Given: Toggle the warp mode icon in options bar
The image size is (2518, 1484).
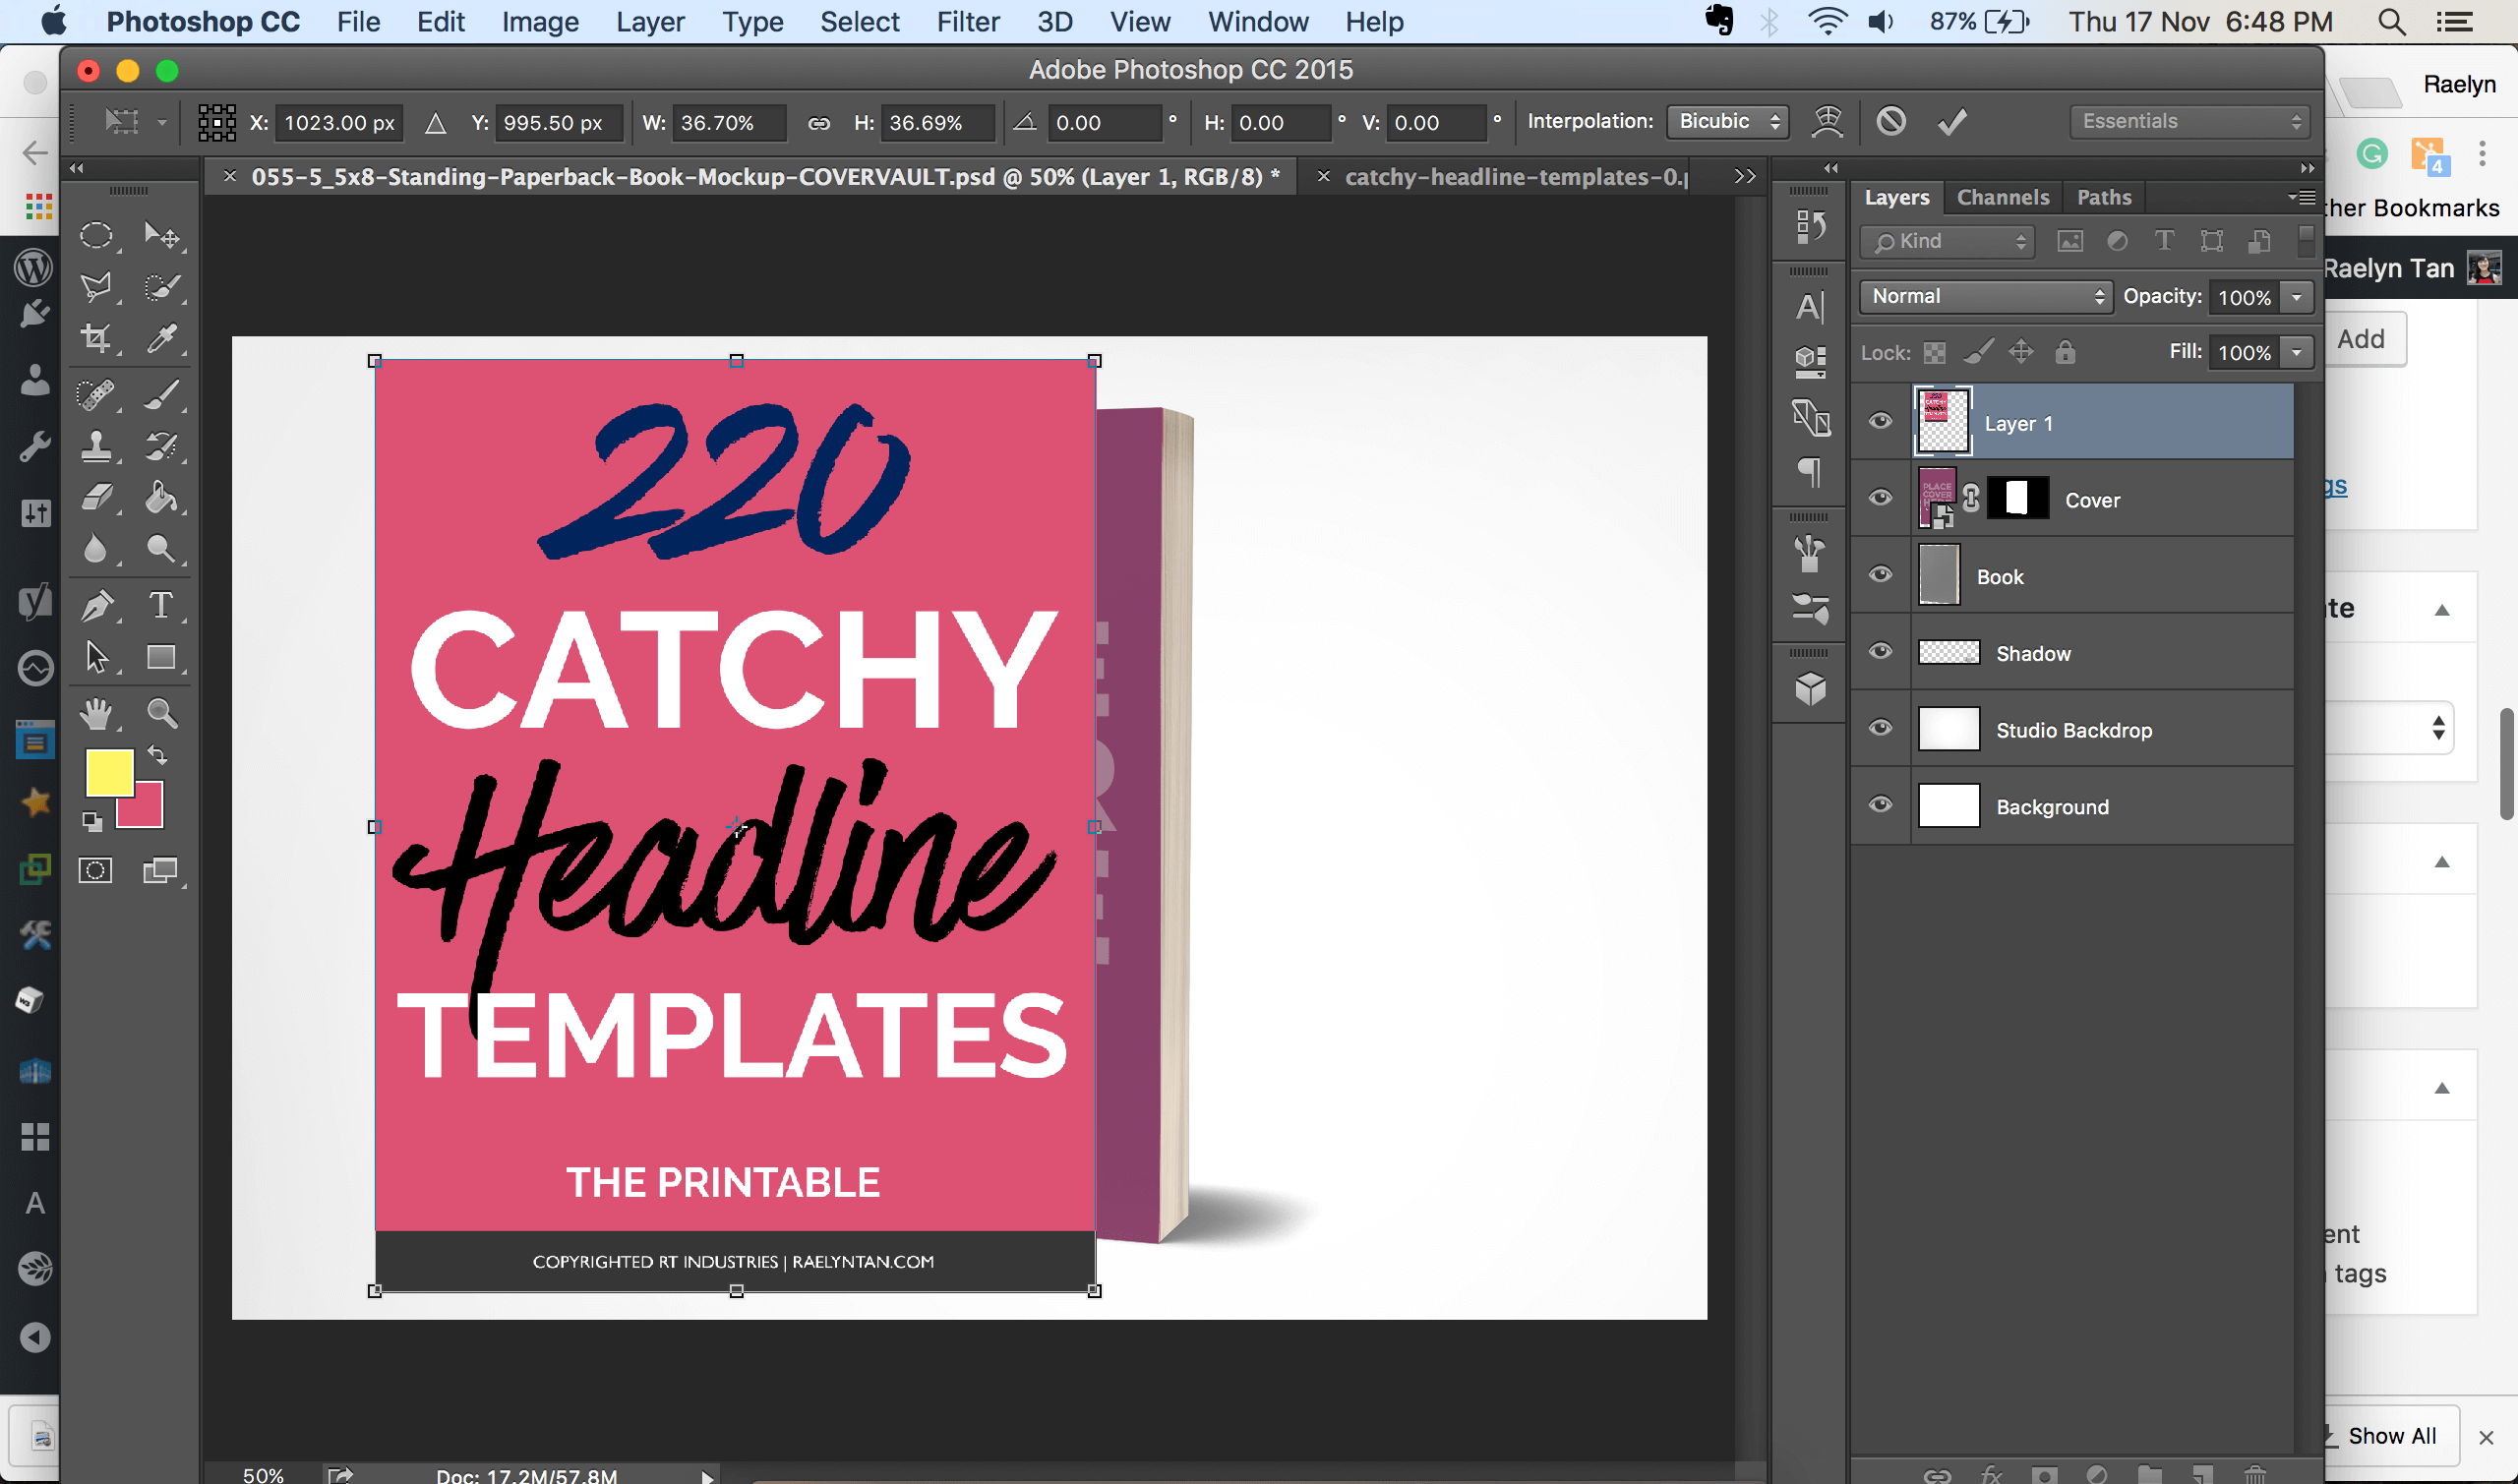Looking at the screenshot, I should [1827, 122].
